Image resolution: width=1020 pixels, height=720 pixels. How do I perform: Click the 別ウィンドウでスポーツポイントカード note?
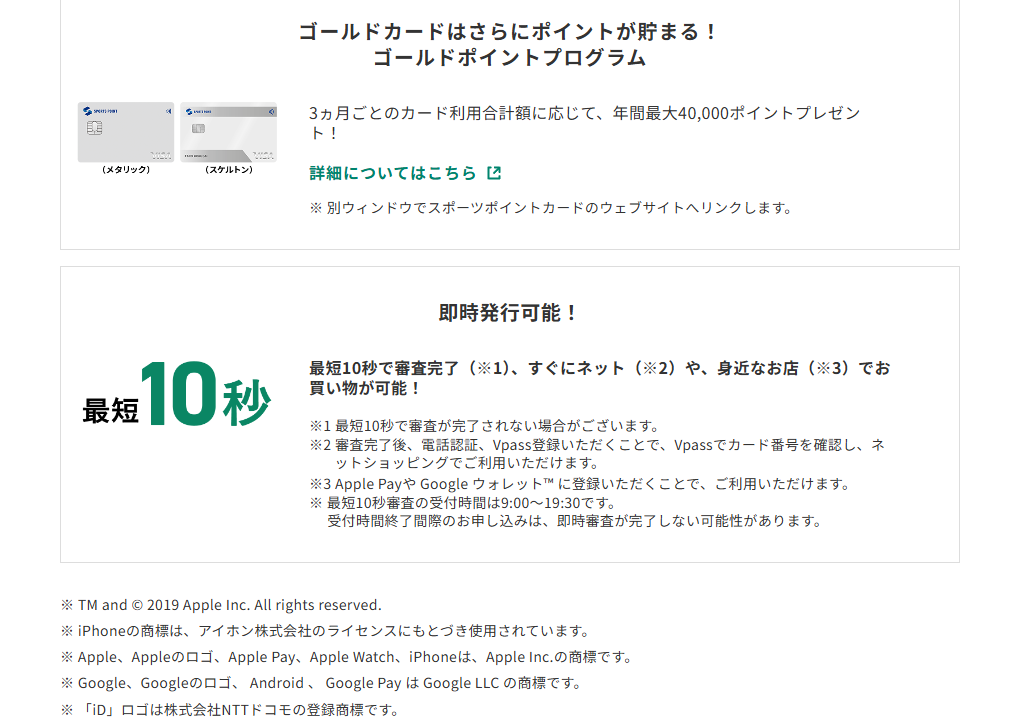coord(551,208)
